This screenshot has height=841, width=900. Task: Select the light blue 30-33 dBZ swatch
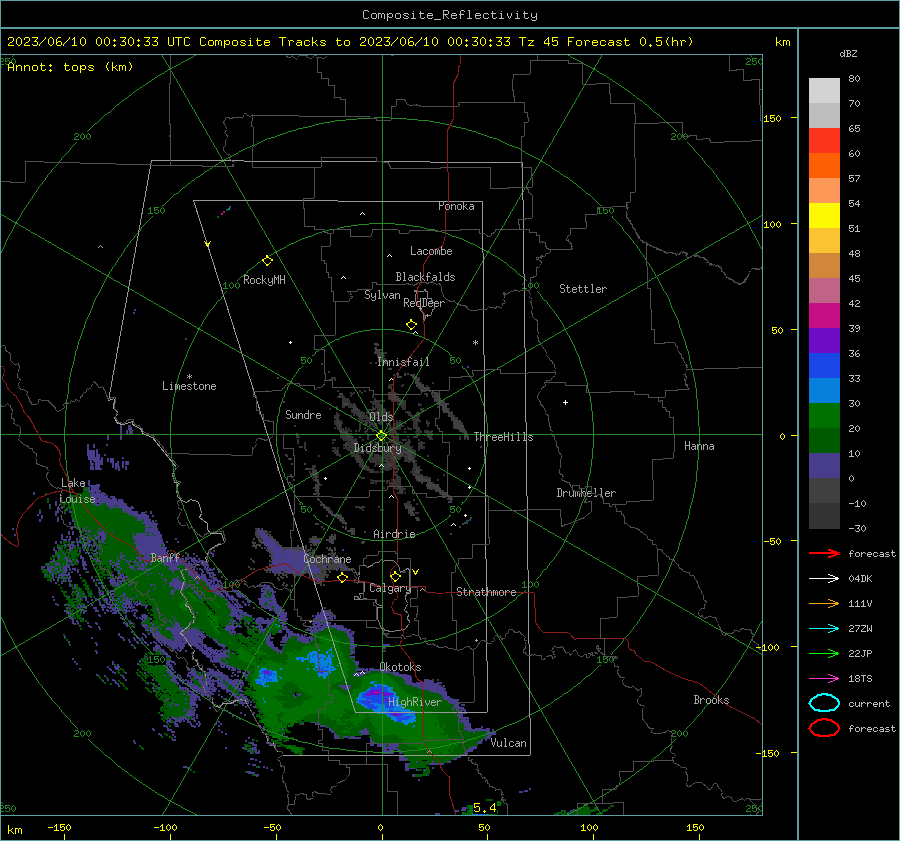[824, 390]
